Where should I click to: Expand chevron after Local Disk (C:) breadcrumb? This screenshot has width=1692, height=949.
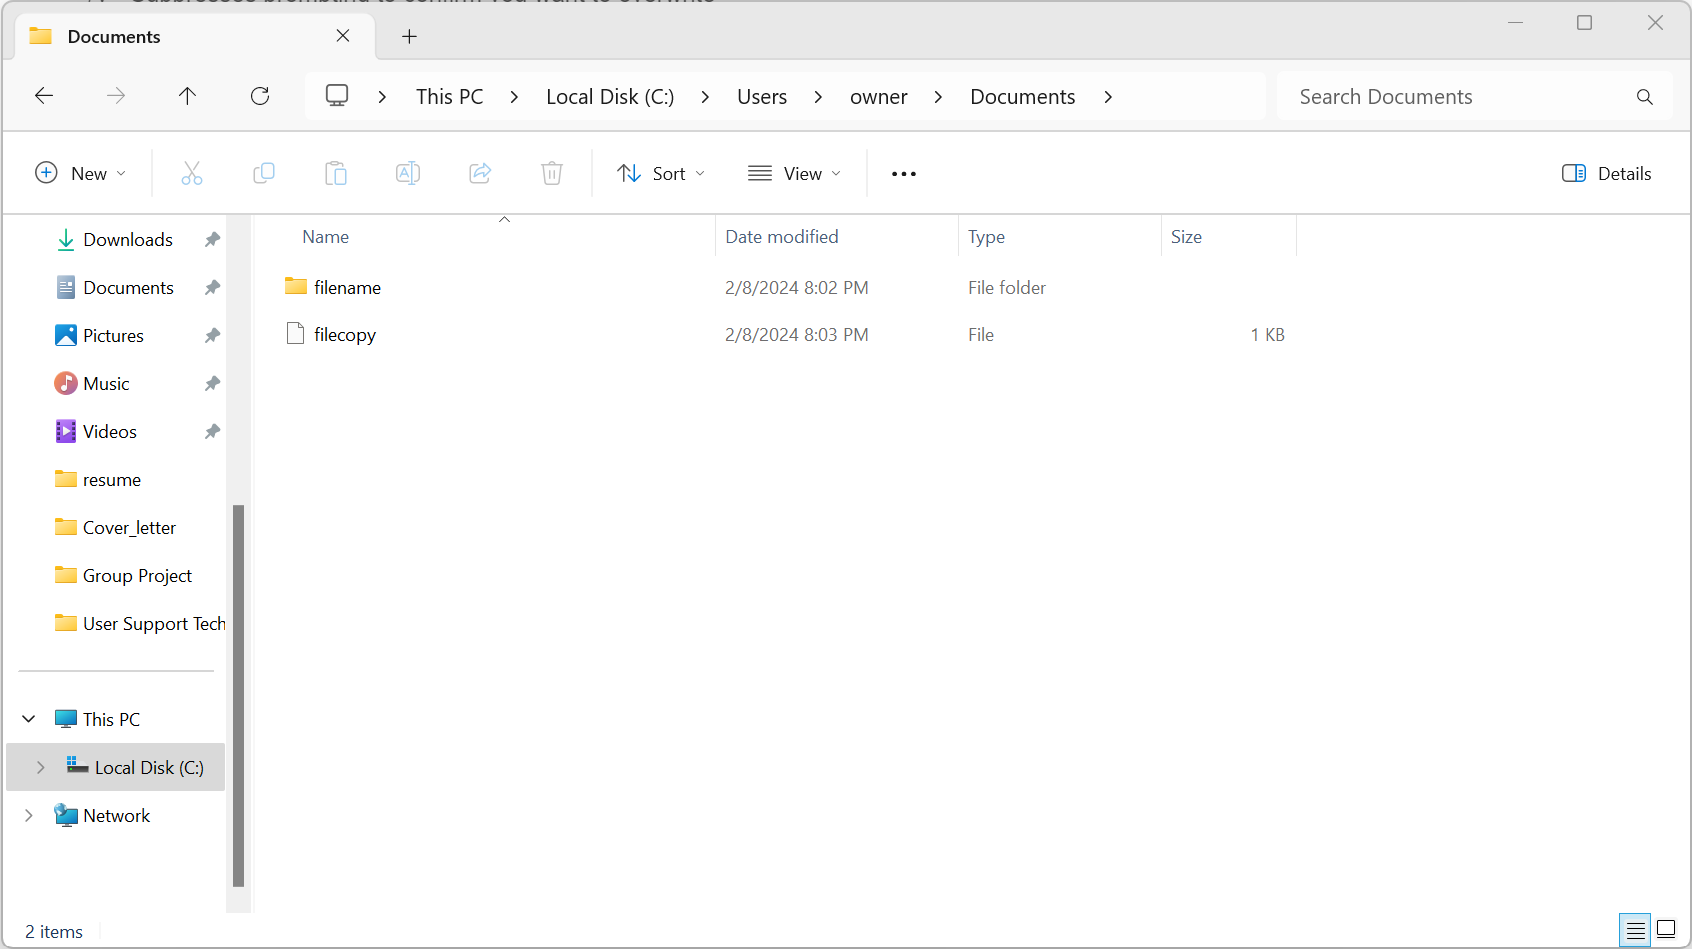point(705,97)
